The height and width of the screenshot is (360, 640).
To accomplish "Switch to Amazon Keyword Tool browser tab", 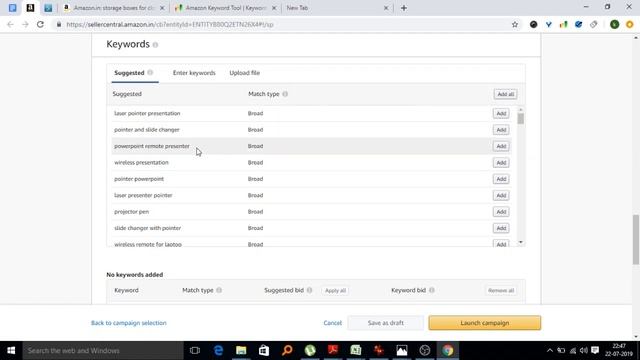I will [x=225, y=8].
